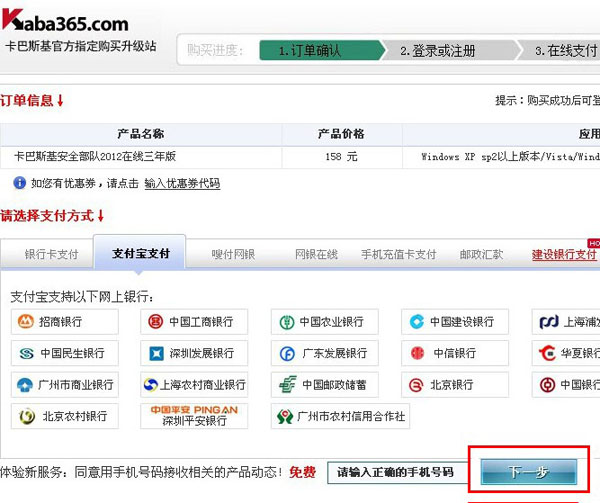Click 输入优惠券代码 link
The height and width of the screenshot is (503, 600).
[182, 183]
